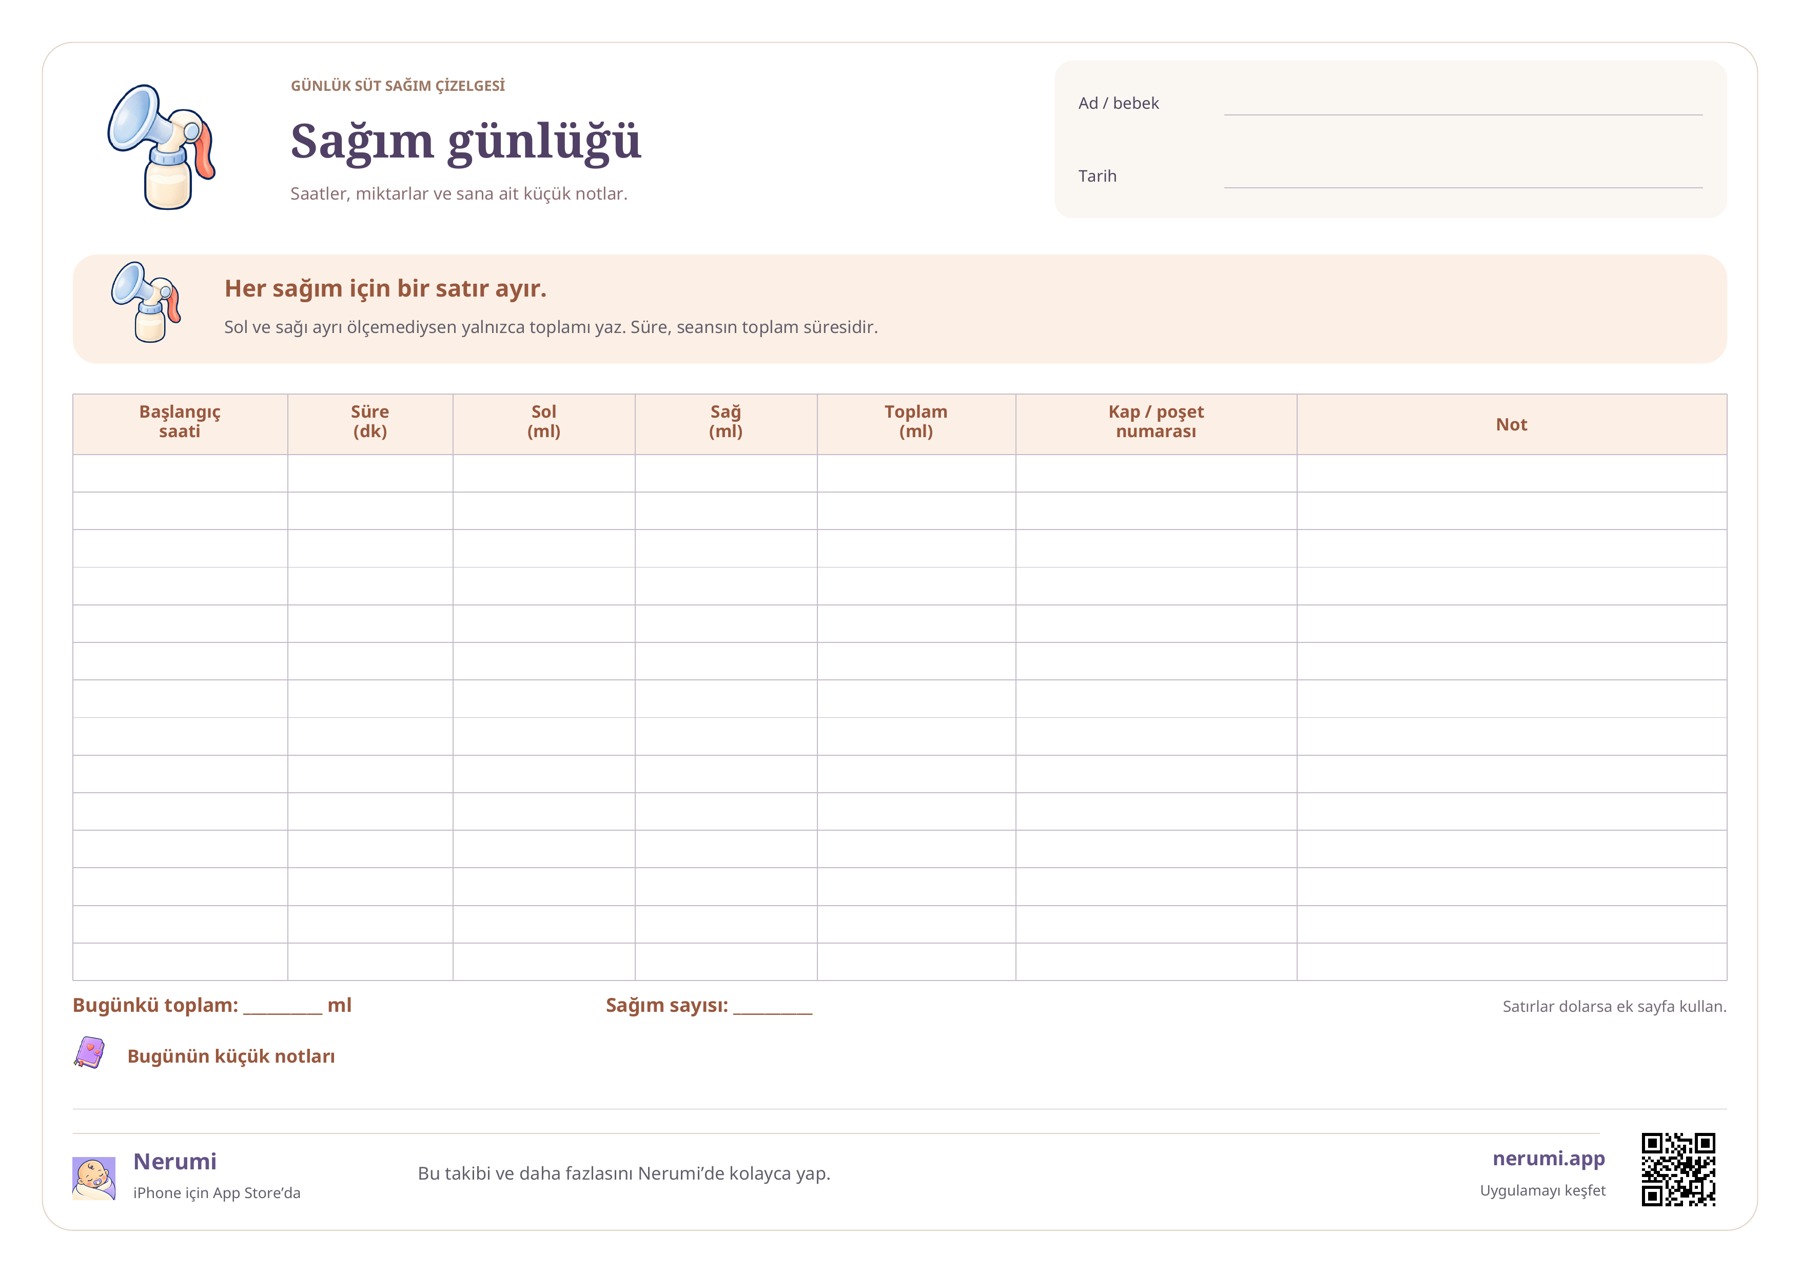Click the Not column header

1511,424
